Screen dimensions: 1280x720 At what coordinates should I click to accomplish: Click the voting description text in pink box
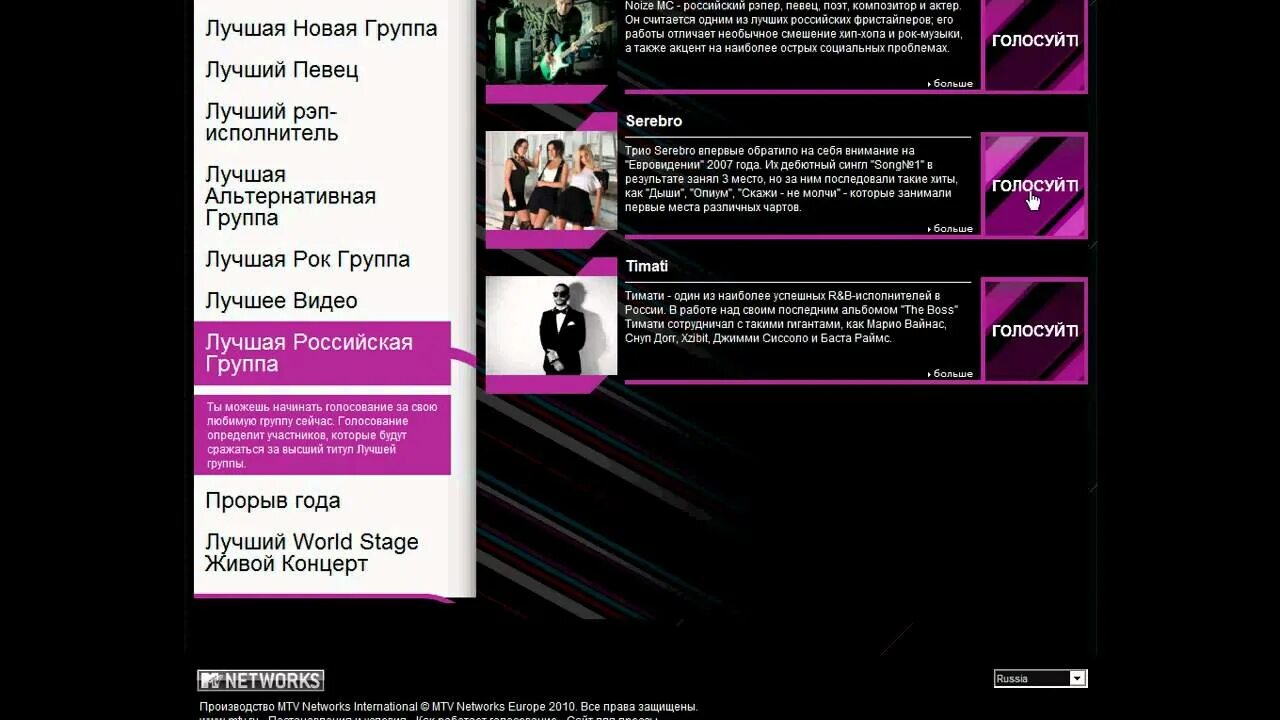(322, 435)
